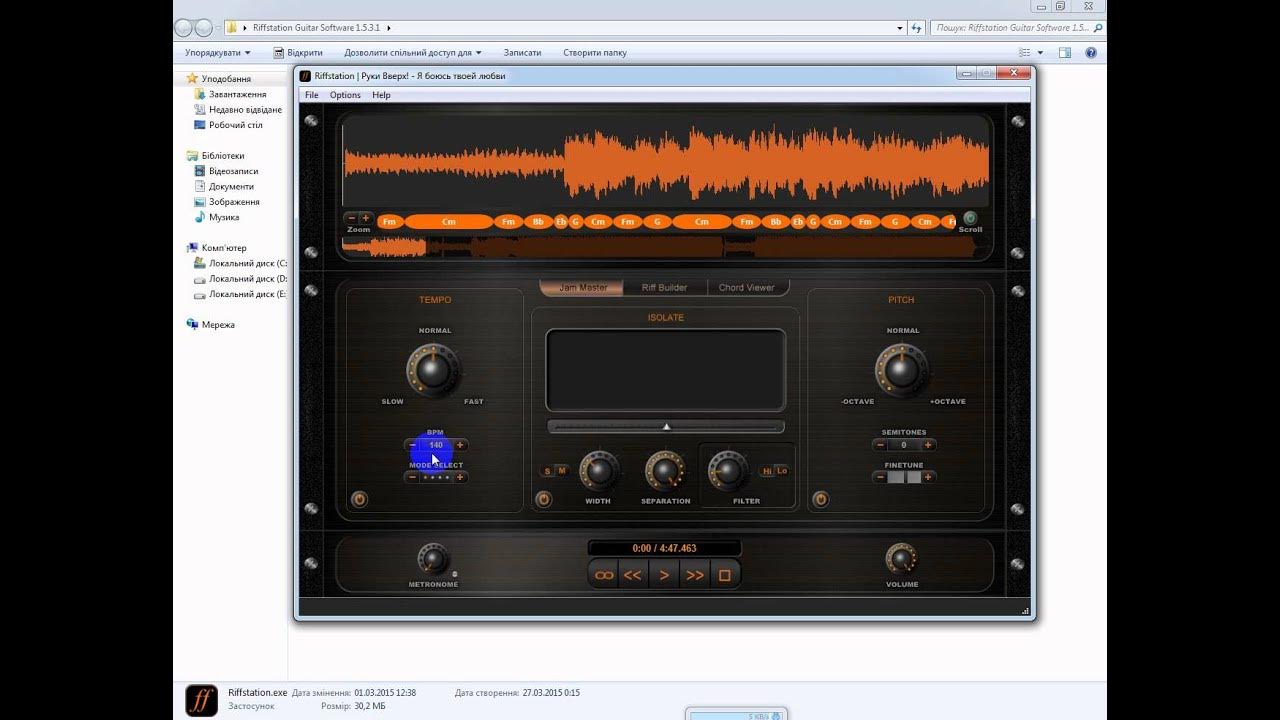Toggle the Isolate section power button
This screenshot has width=1280, height=720.
pos(543,499)
